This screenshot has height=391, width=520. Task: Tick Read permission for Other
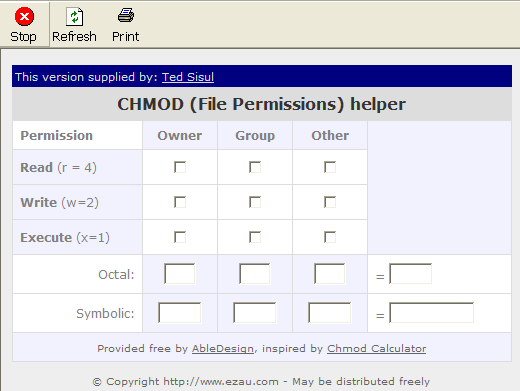(x=330, y=167)
